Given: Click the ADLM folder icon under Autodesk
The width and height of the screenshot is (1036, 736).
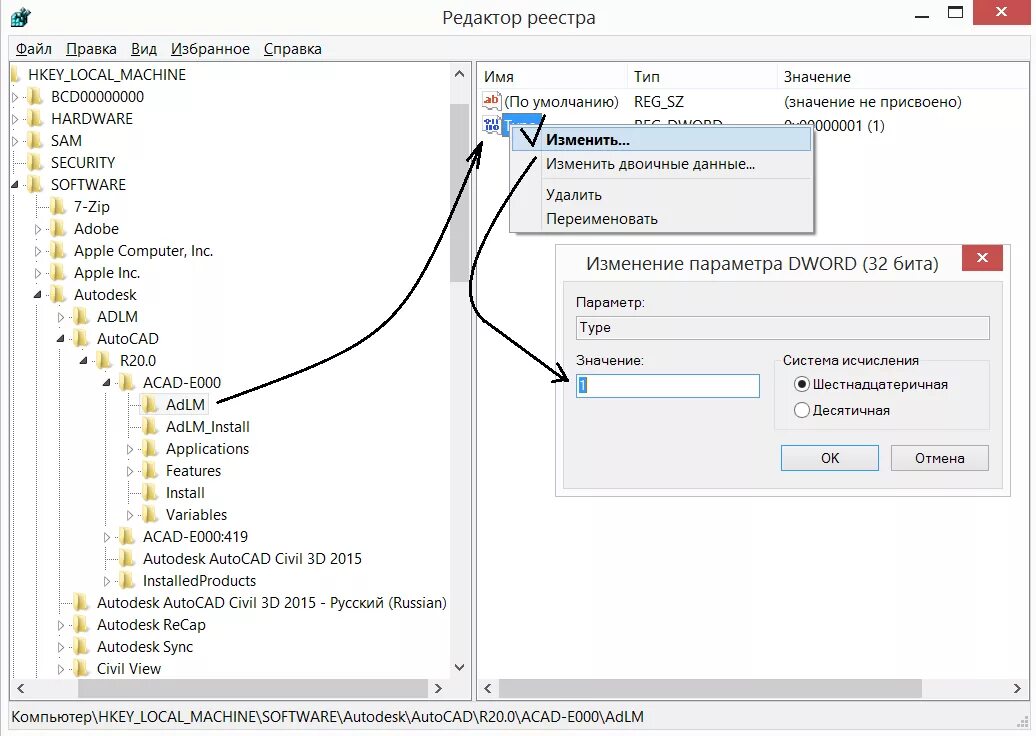Looking at the screenshot, I should pyautogui.click(x=82, y=316).
